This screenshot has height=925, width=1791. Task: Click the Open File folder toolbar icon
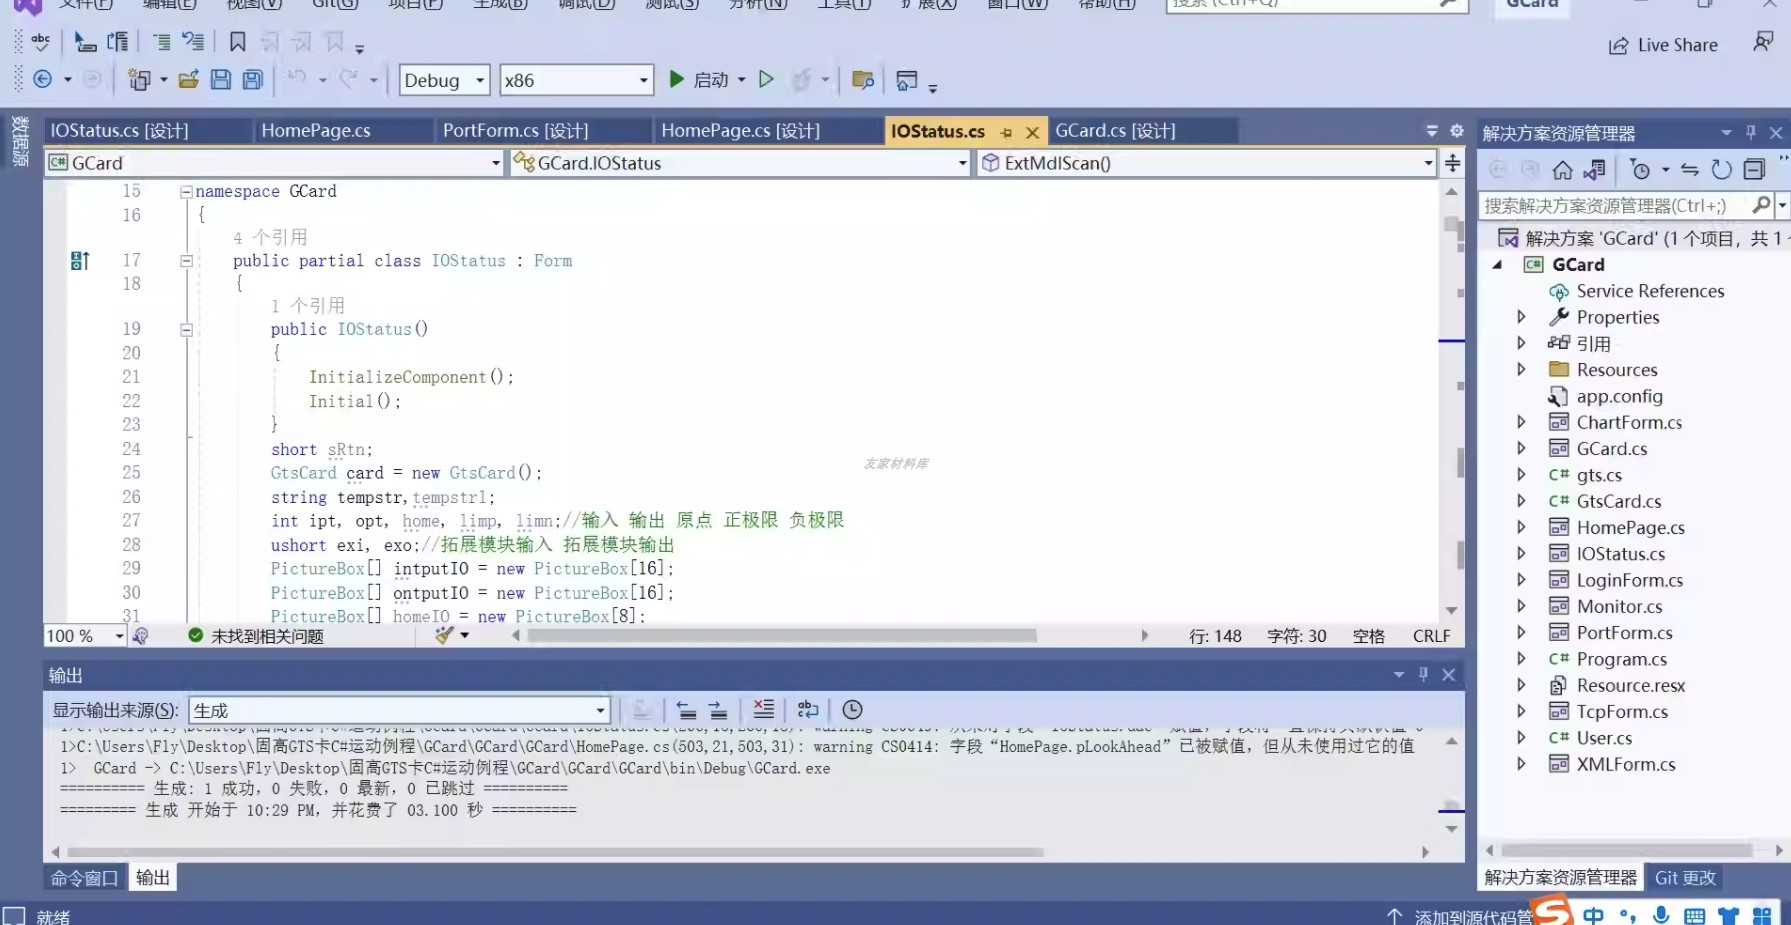[188, 80]
